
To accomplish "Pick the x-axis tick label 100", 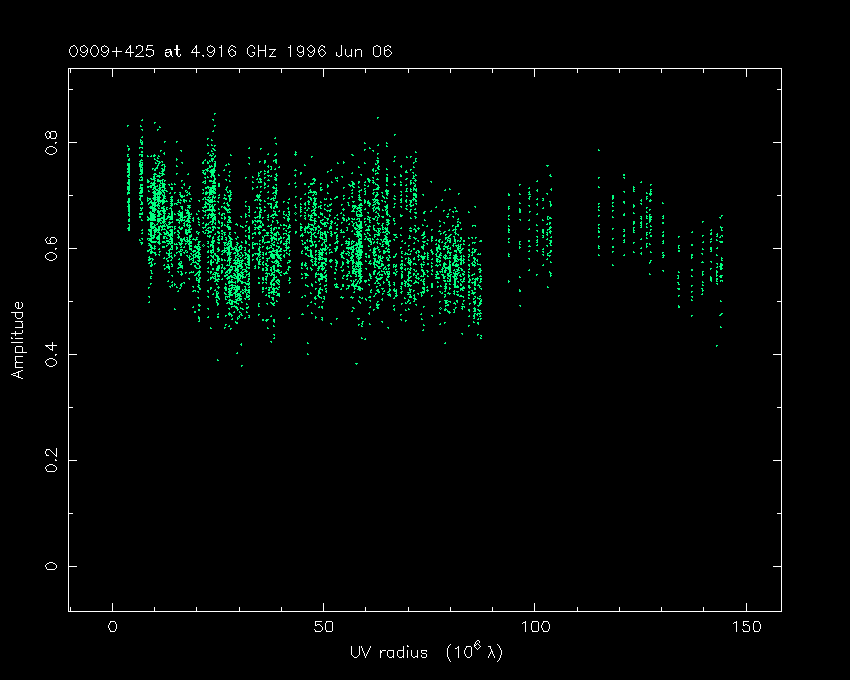I will [x=534, y=627].
